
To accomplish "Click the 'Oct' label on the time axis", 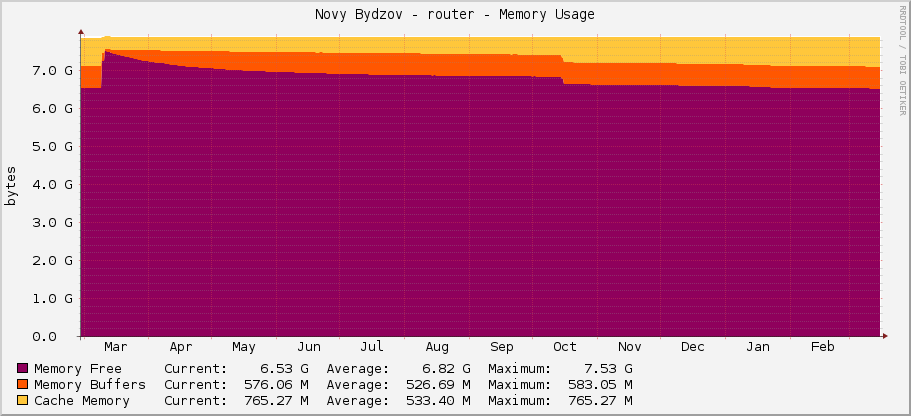I will coord(565,347).
